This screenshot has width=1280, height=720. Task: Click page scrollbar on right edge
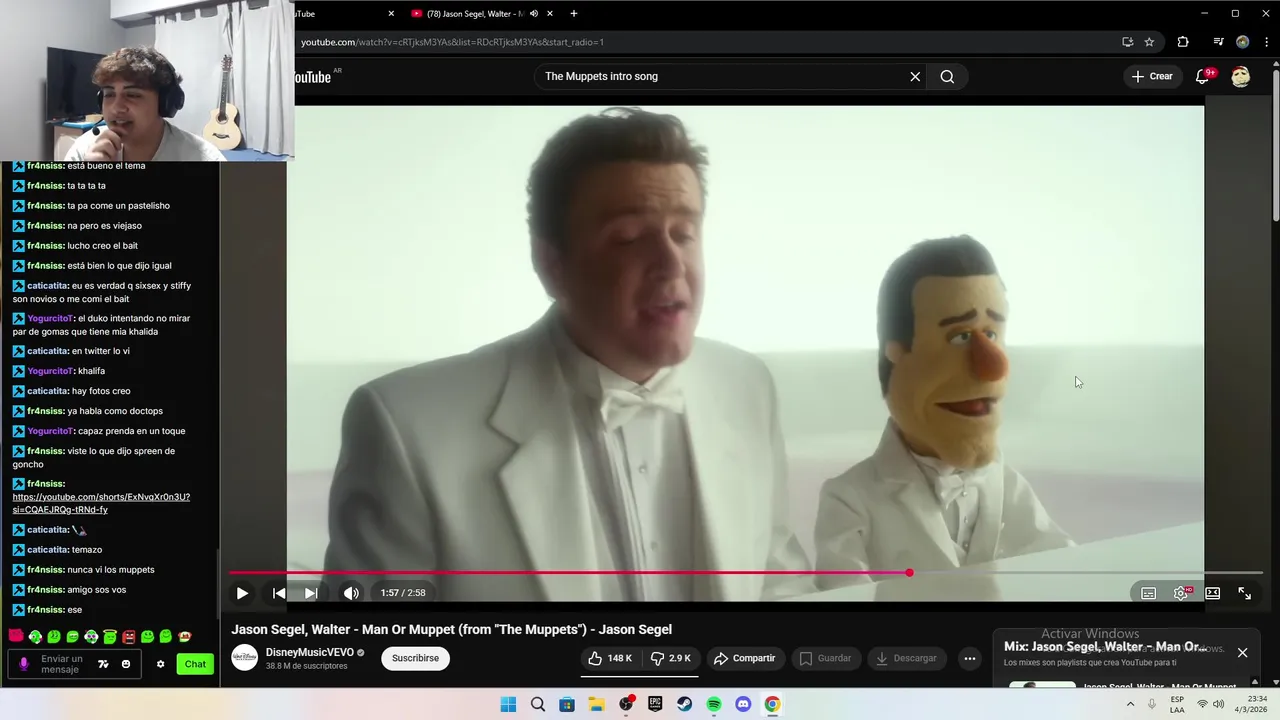(1275, 140)
